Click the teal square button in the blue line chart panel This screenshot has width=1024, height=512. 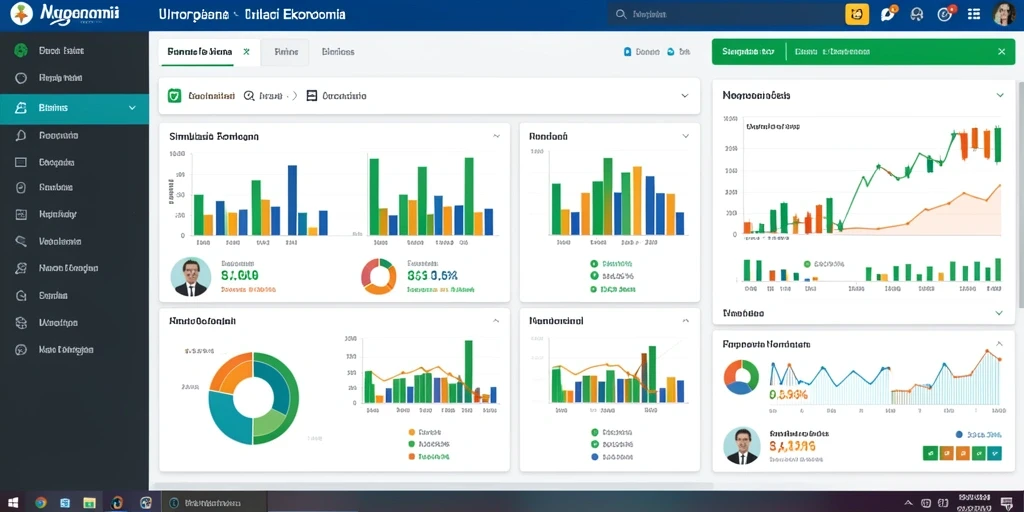tap(994, 452)
